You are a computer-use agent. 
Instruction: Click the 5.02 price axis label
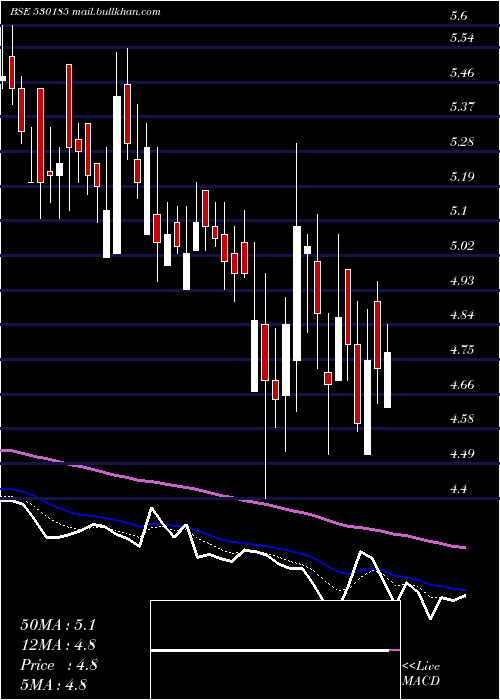(462, 246)
